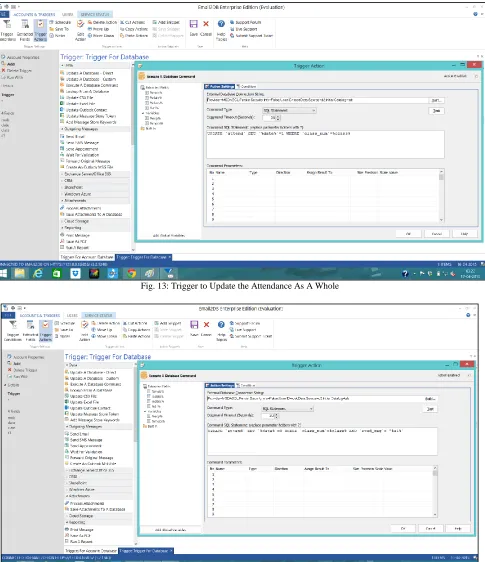This screenshot has width=485, height=562.
Task: Click red Cancel X in Fig. 13 ribbon
Action: click(x=206, y=24)
